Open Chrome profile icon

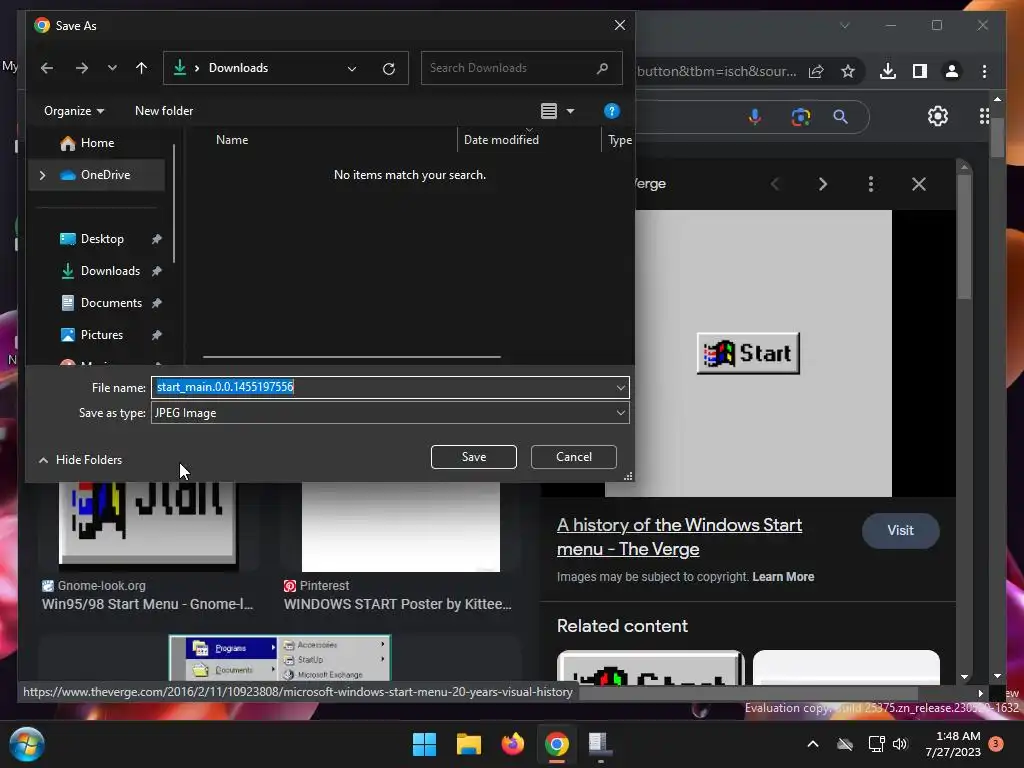[952, 71]
